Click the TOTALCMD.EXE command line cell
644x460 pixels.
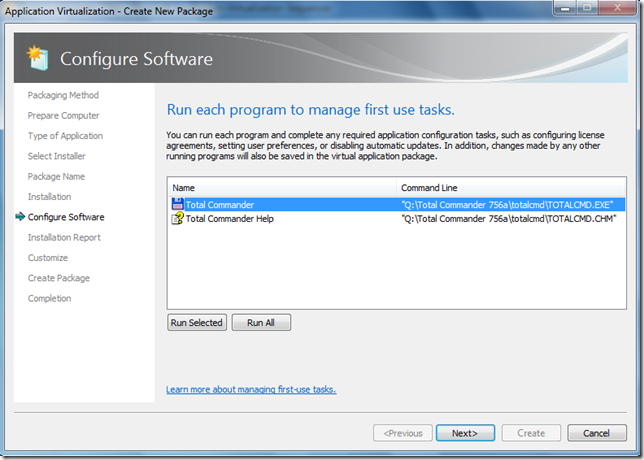[507, 205]
